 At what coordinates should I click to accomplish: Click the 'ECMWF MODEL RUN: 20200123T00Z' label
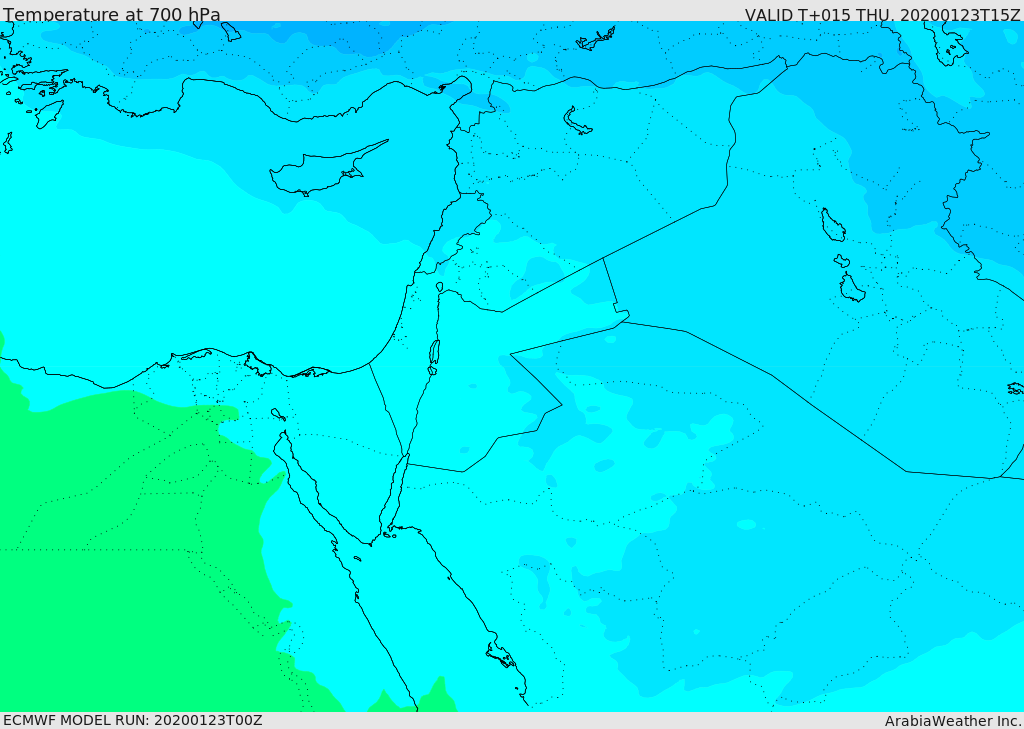[133, 720]
